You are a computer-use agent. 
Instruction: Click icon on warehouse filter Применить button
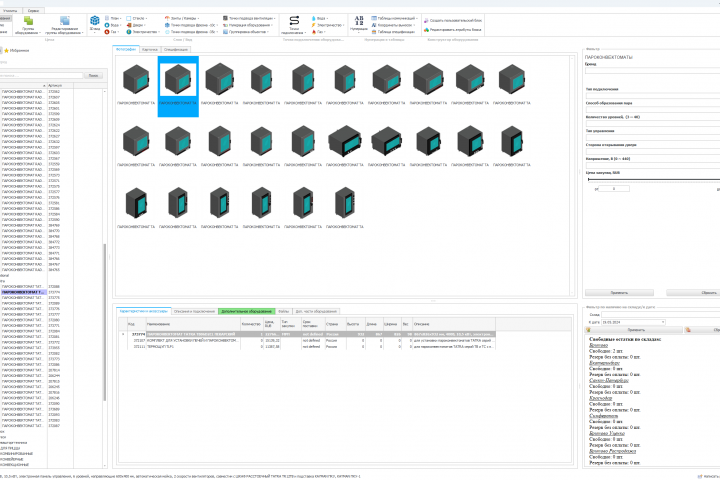588,330
